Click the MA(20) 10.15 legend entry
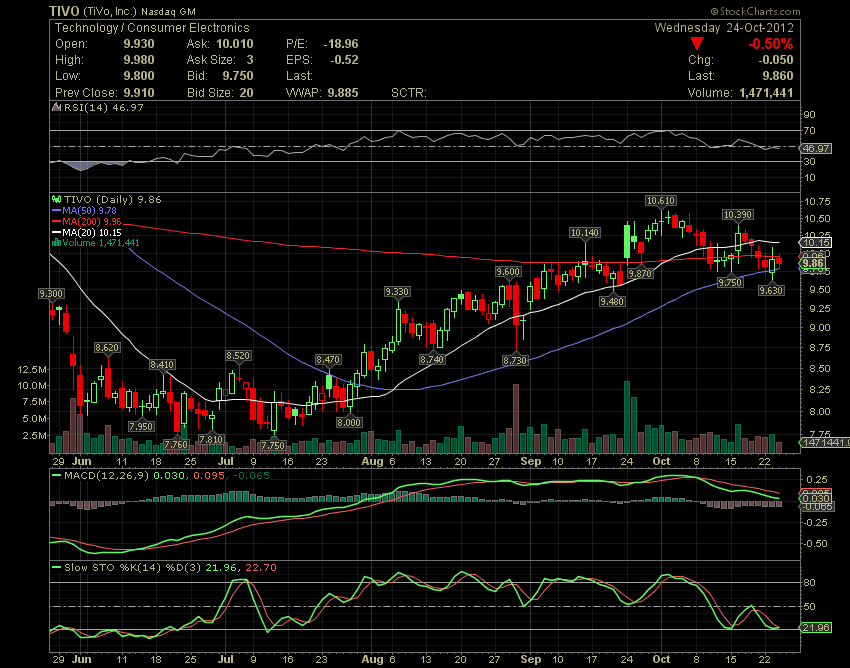The image size is (850, 668). (x=87, y=233)
